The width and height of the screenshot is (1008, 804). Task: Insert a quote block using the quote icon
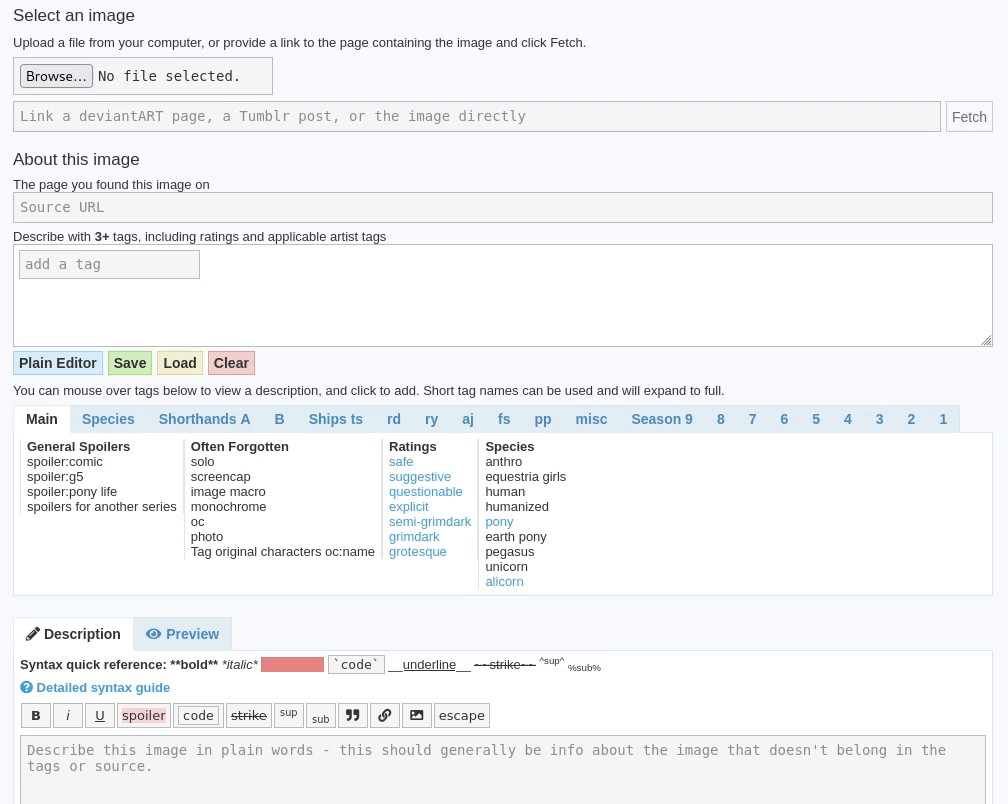coord(353,715)
